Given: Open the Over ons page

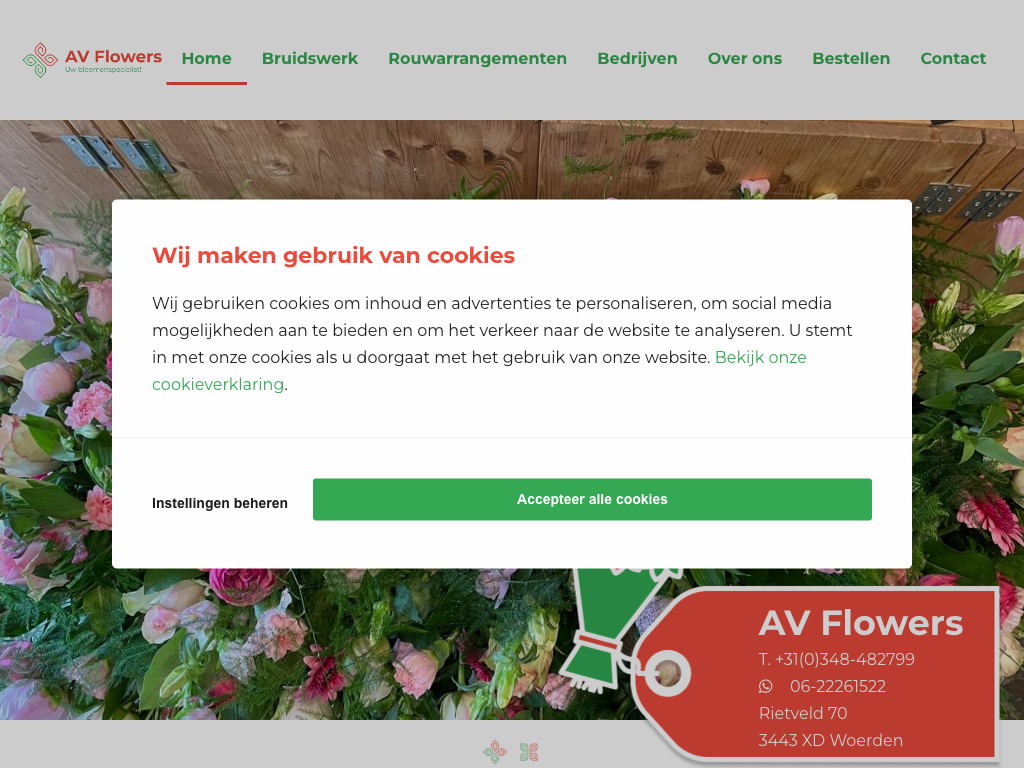Looking at the screenshot, I should [x=744, y=59].
